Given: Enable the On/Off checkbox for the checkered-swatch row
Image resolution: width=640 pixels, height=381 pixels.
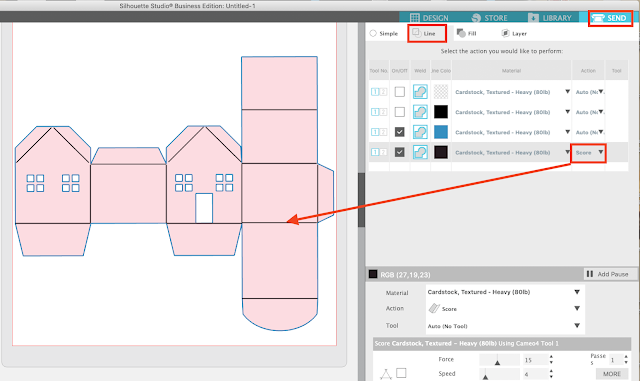Looking at the screenshot, I should tap(400, 92).
